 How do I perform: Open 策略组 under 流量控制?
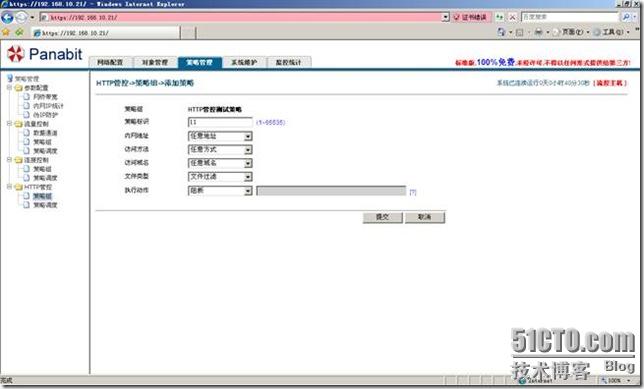click(42, 142)
